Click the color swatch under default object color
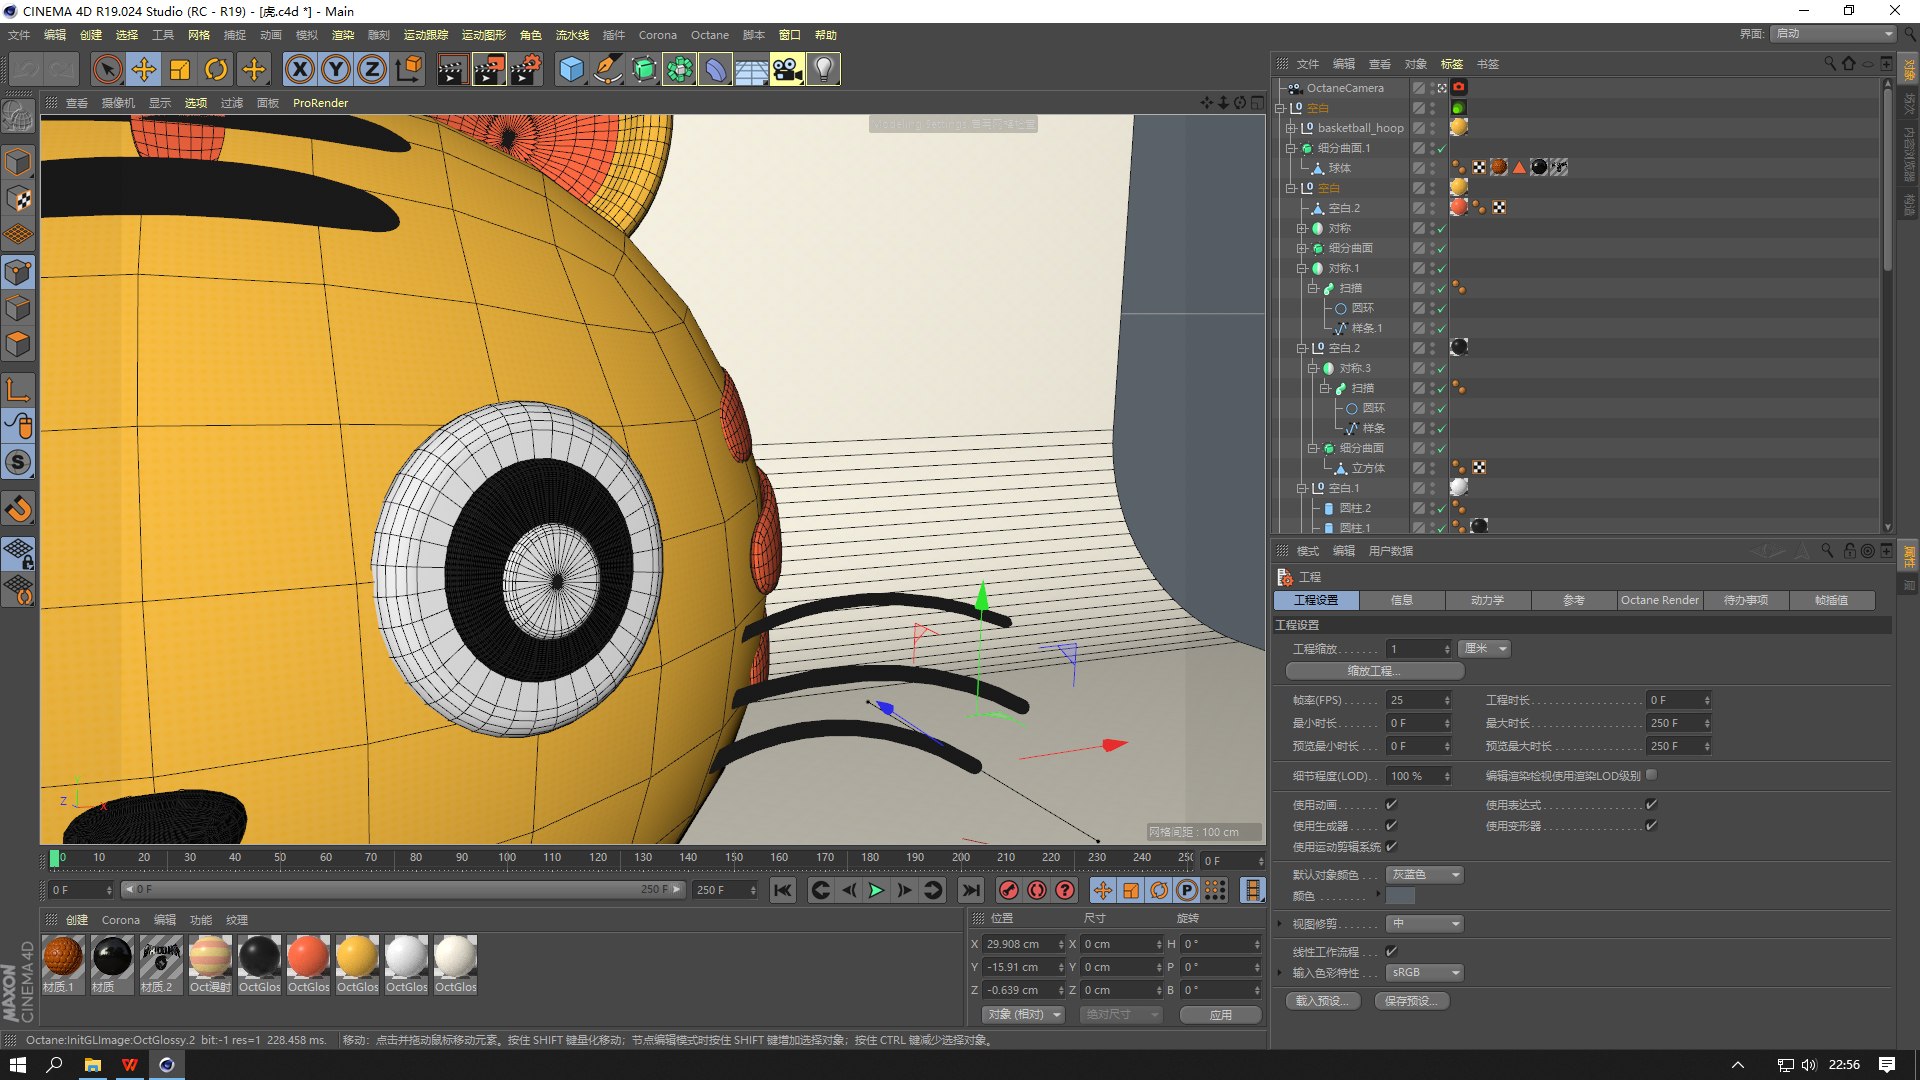Screen dimensions: 1920x1080 coord(1400,896)
